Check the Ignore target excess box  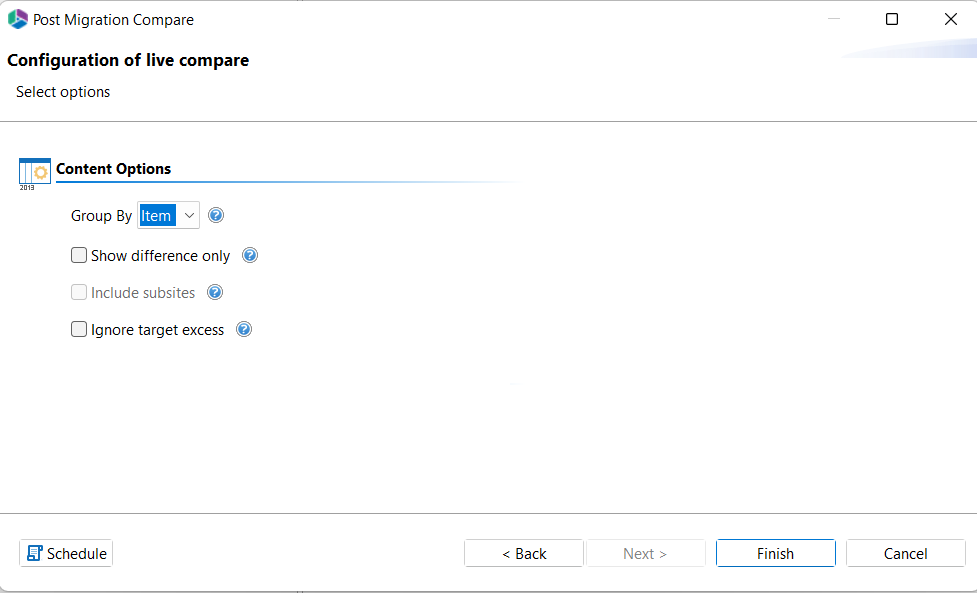click(x=79, y=329)
